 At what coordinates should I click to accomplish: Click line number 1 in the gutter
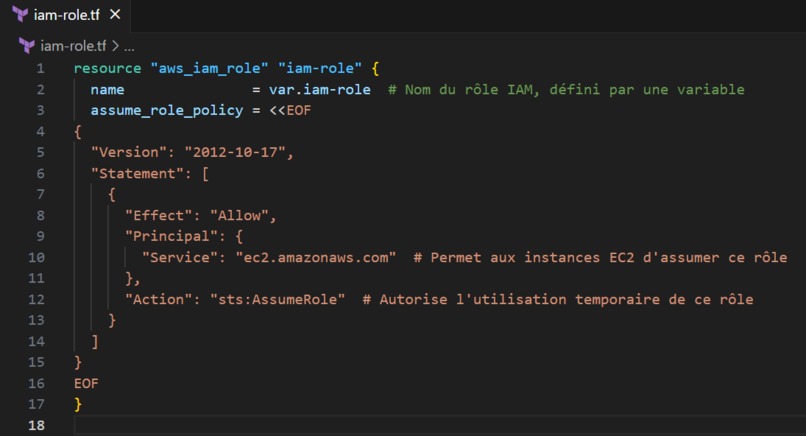[x=40, y=68]
